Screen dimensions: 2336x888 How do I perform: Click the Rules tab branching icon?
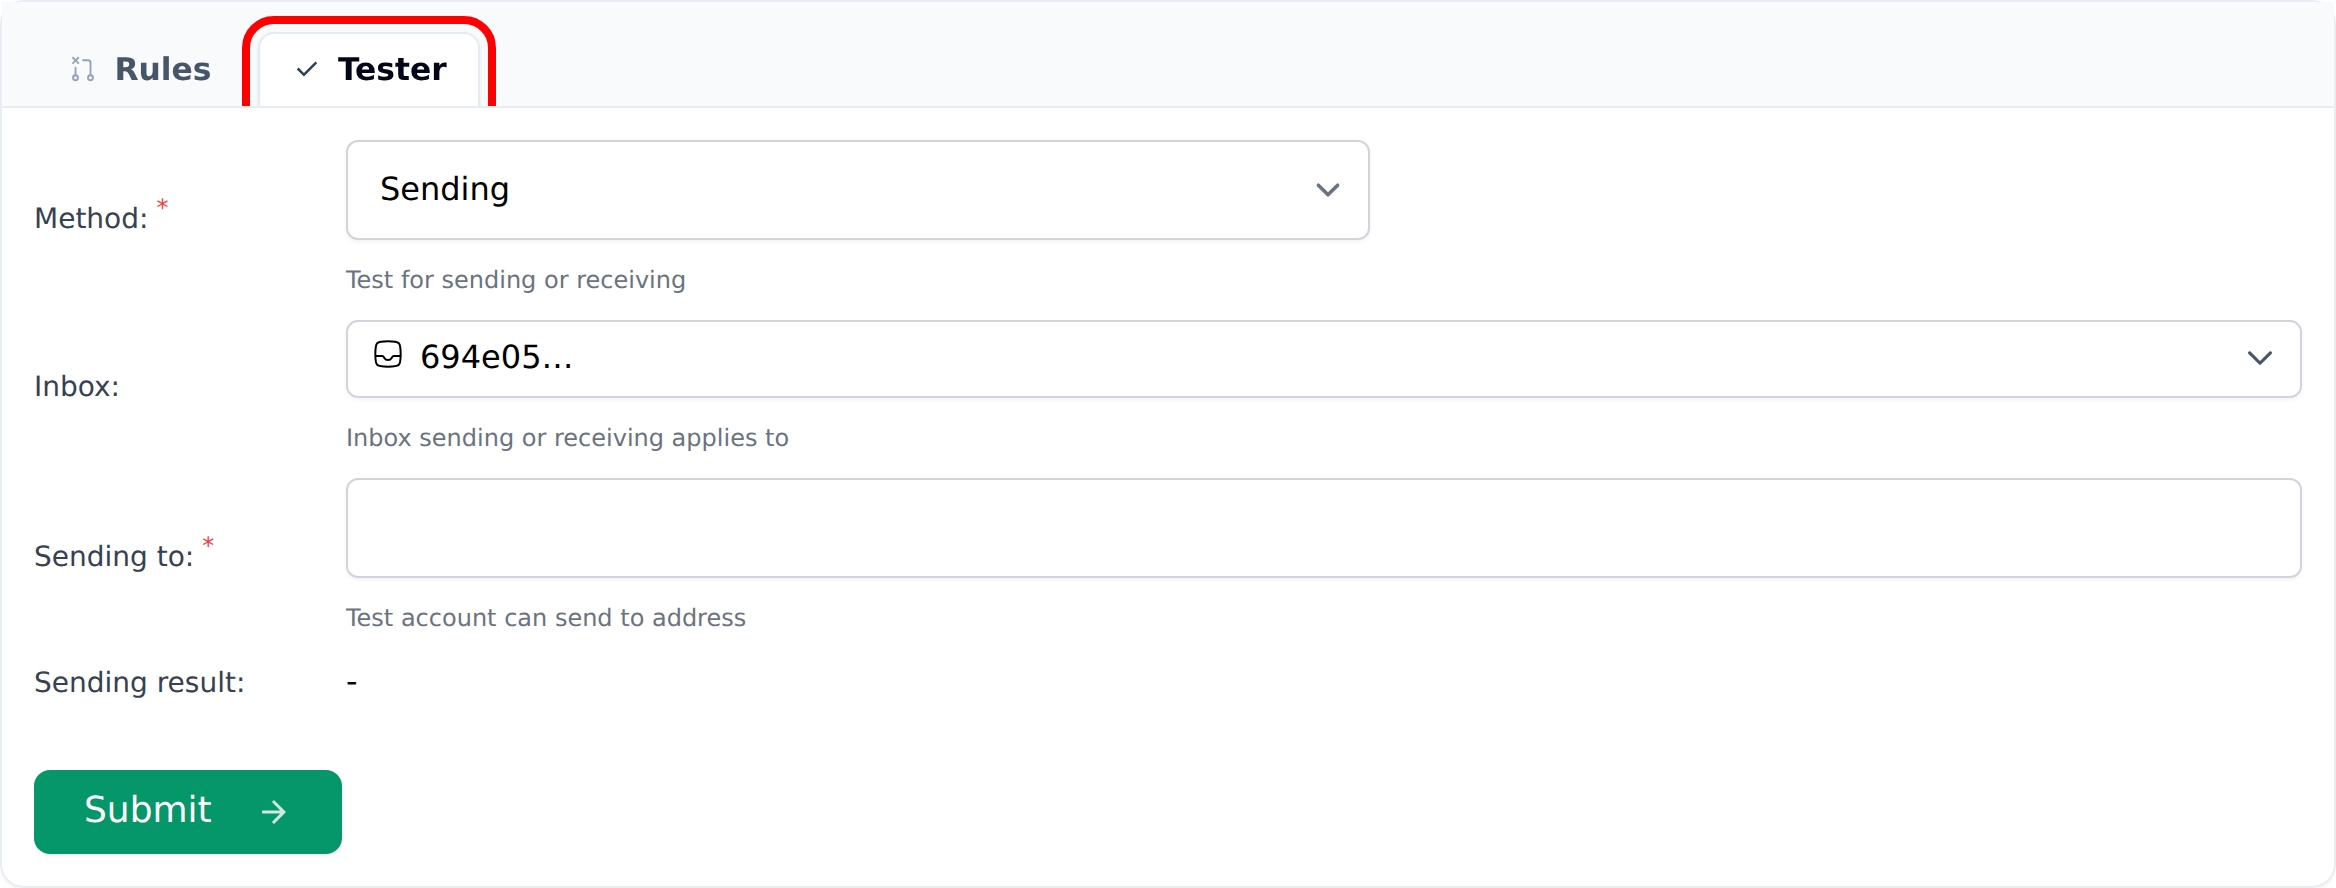(x=83, y=69)
